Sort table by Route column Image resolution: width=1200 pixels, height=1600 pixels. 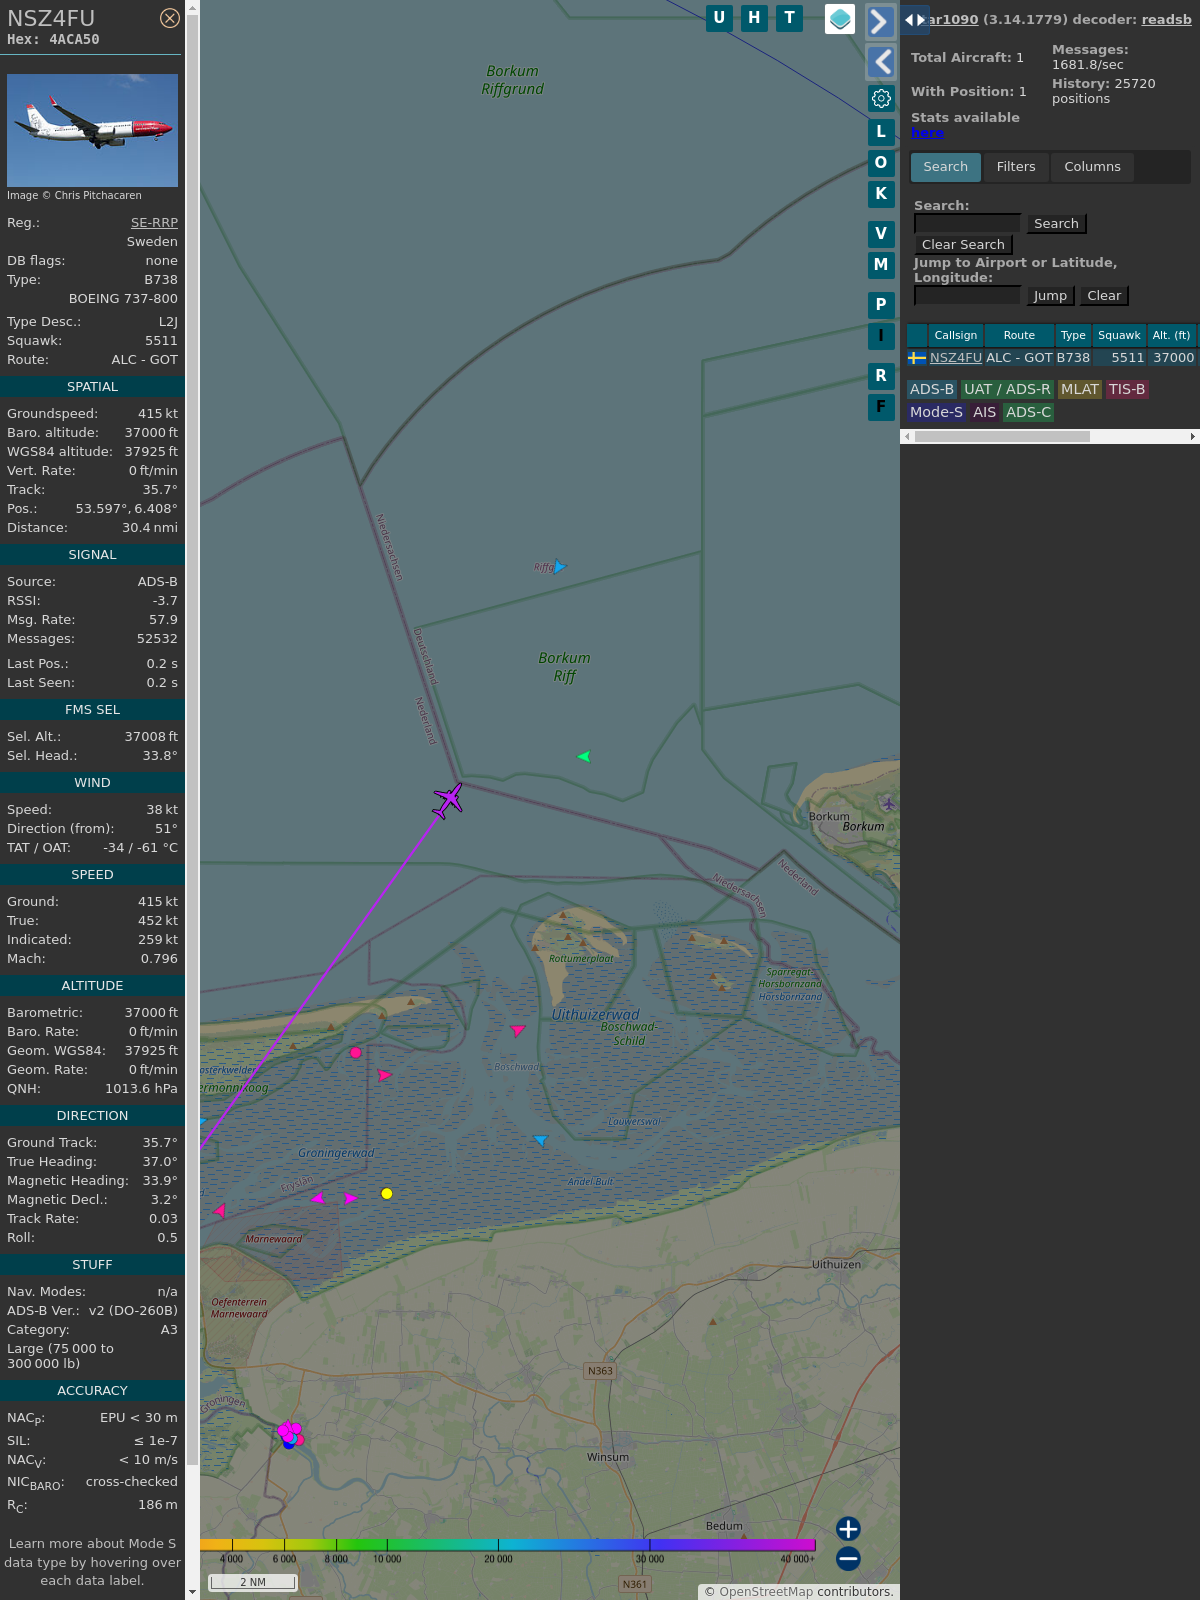pos(1019,336)
